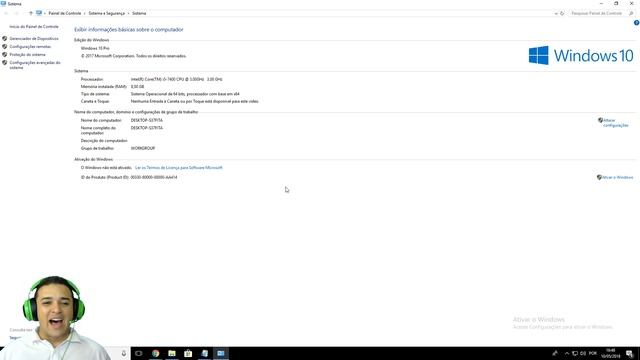Select Painel de Controle in breadcrumb

(x=65, y=13)
